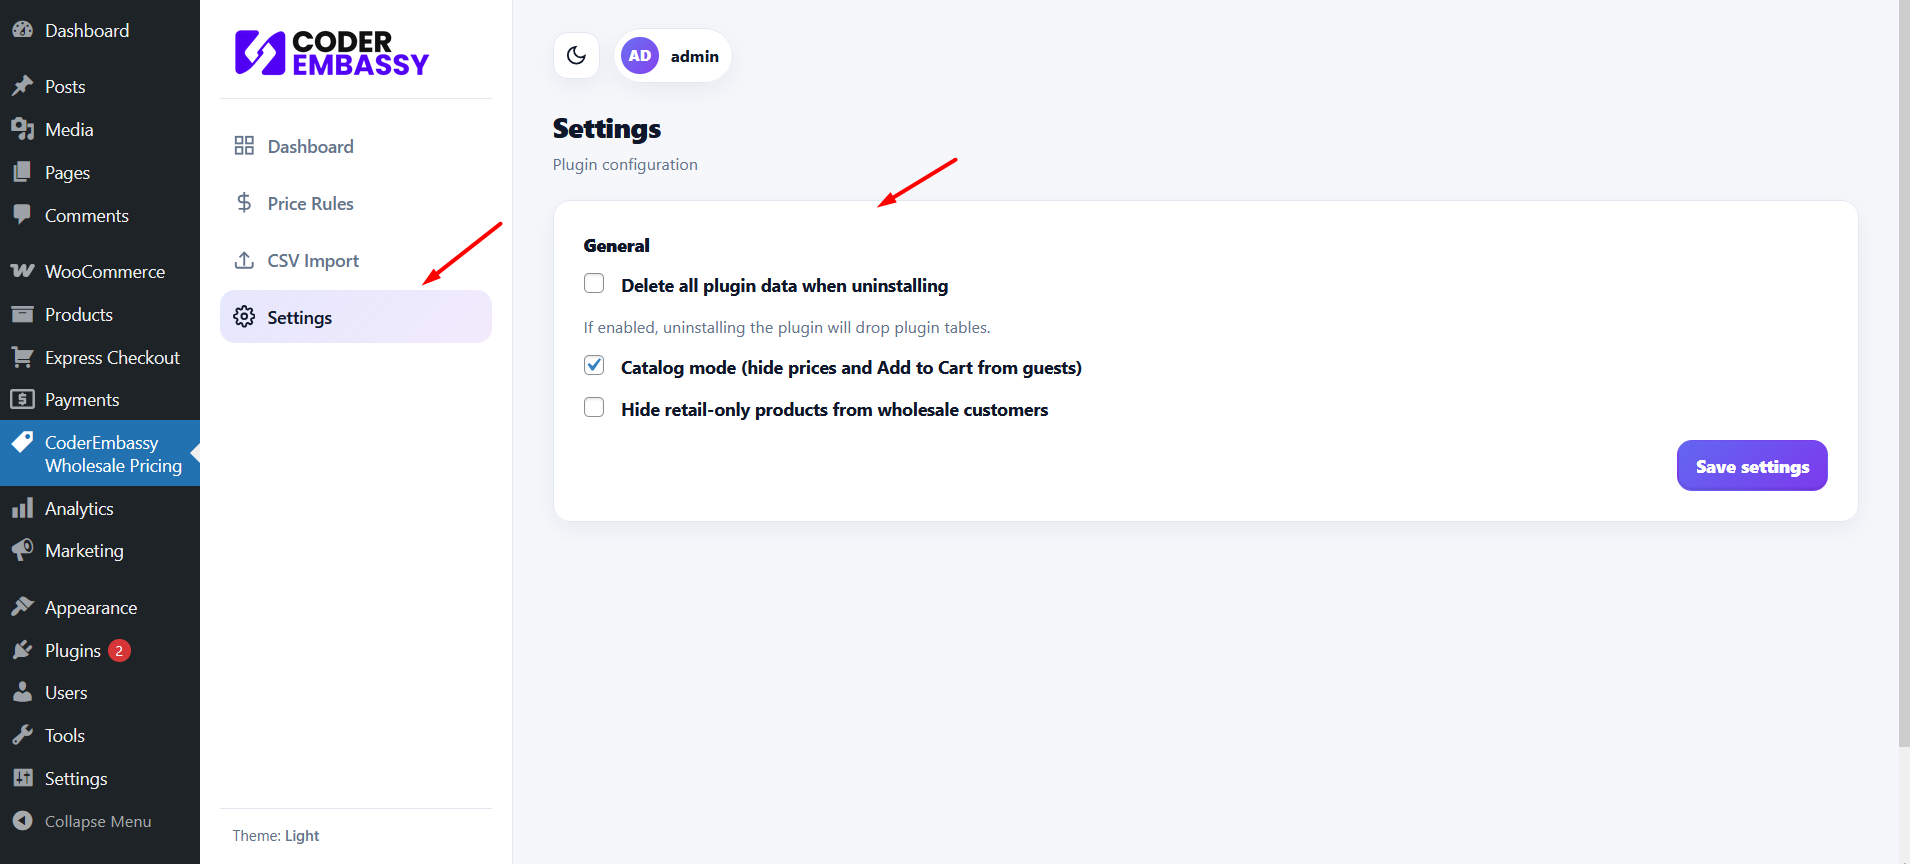Disable the Catalog mode checkbox
Image resolution: width=1910 pixels, height=864 pixels.
[x=594, y=366]
